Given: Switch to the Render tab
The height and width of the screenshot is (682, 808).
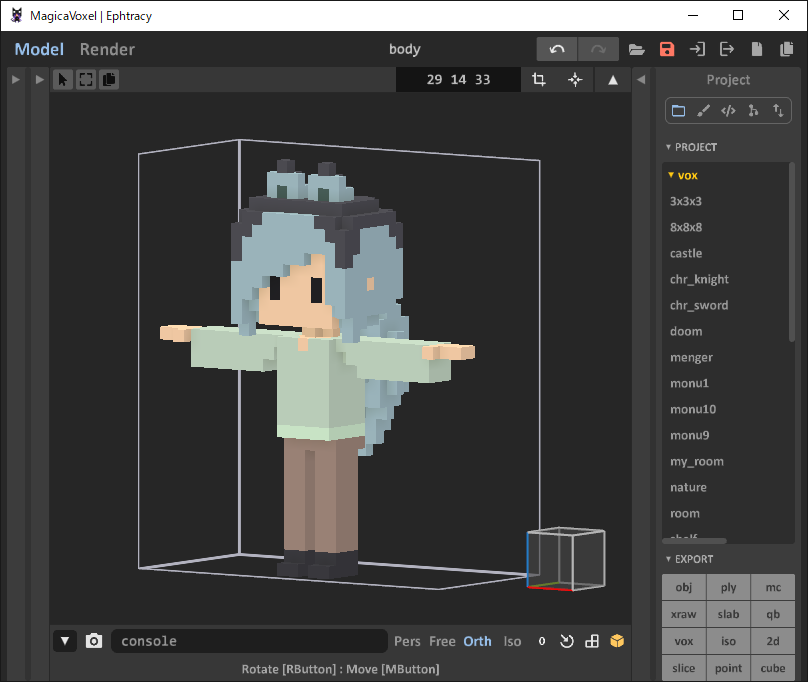Looking at the screenshot, I should coord(107,49).
